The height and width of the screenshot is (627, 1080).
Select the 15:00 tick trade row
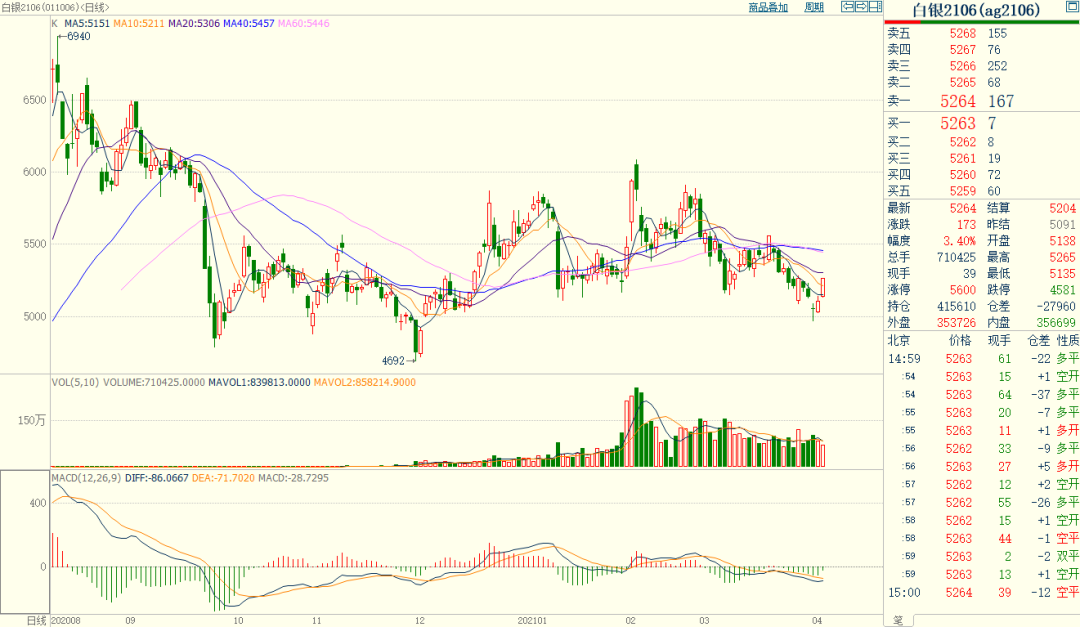tap(982, 593)
